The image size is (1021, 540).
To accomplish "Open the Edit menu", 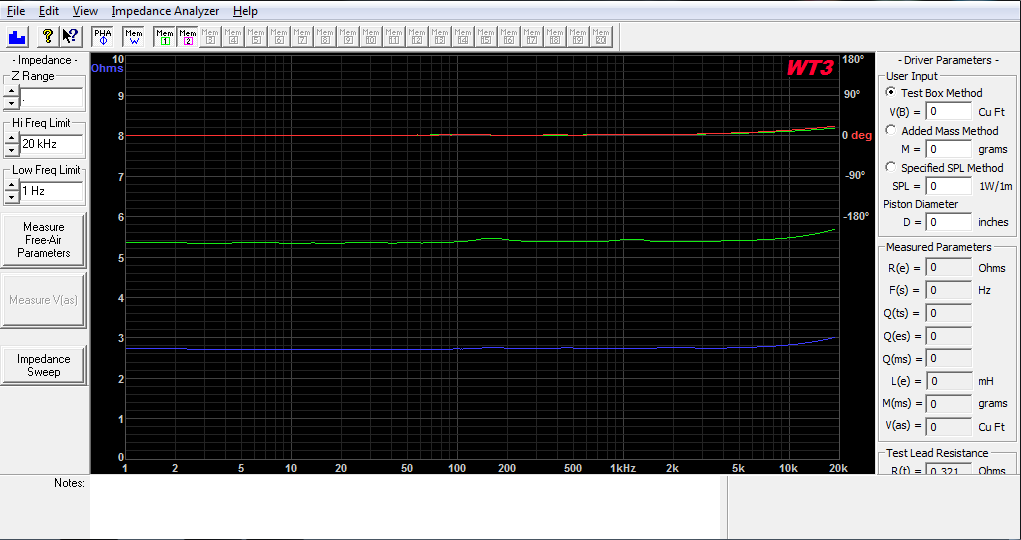I will pyautogui.click(x=49, y=11).
